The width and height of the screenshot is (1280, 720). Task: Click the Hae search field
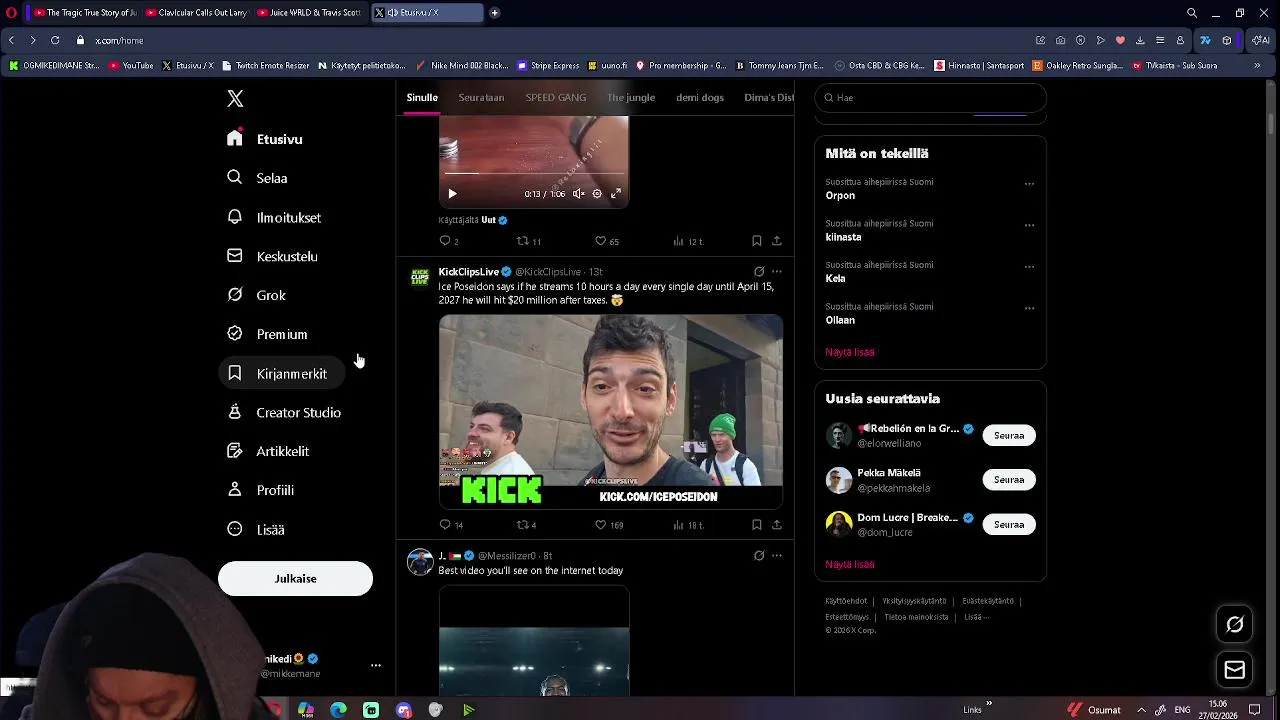click(x=930, y=98)
